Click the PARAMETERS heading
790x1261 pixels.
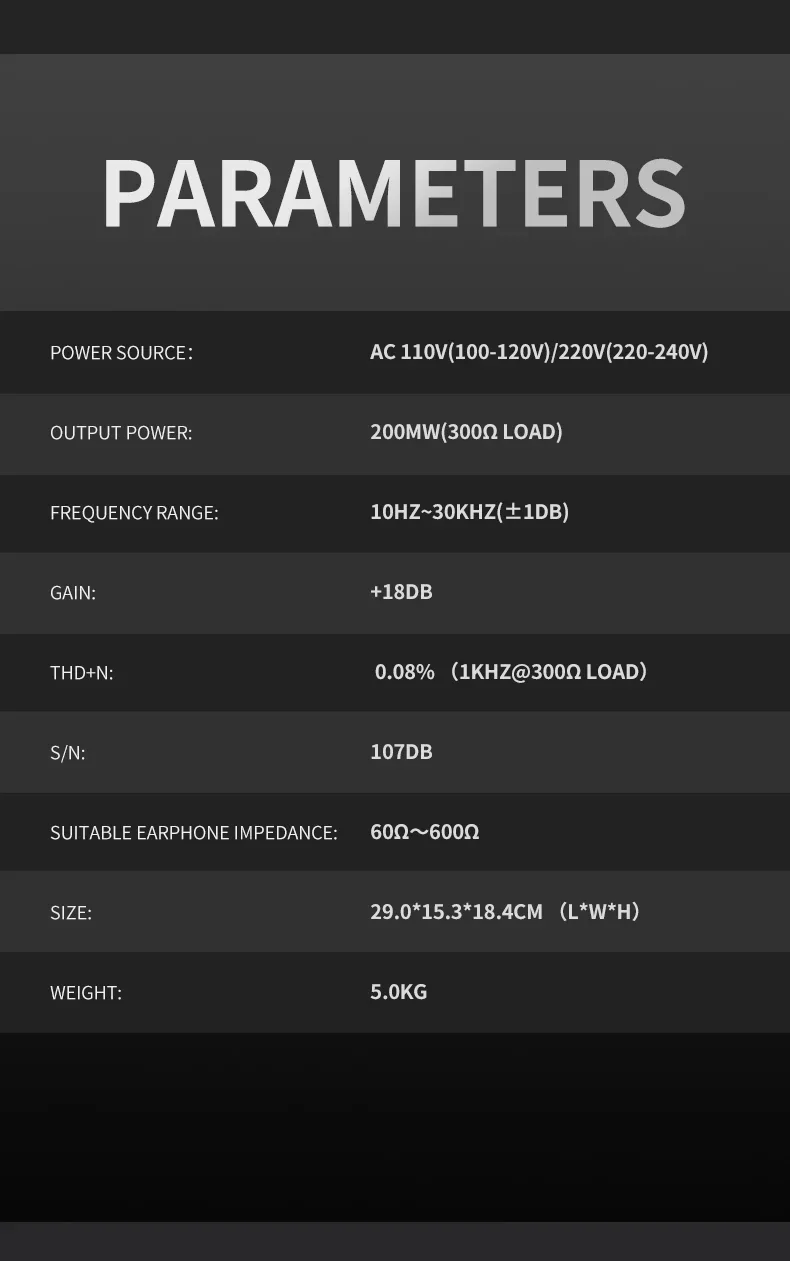[x=394, y=193]
